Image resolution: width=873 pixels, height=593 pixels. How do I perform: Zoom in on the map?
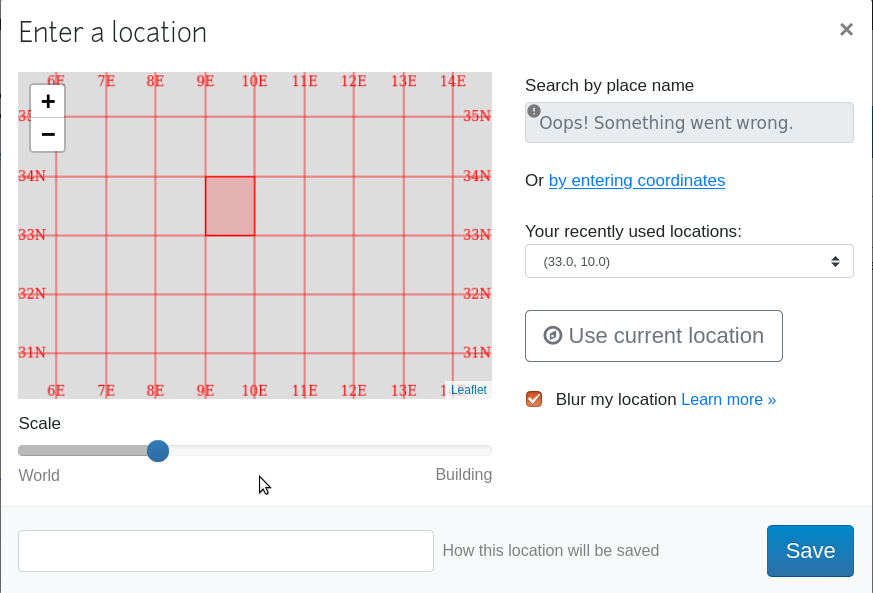pos(48,101)
